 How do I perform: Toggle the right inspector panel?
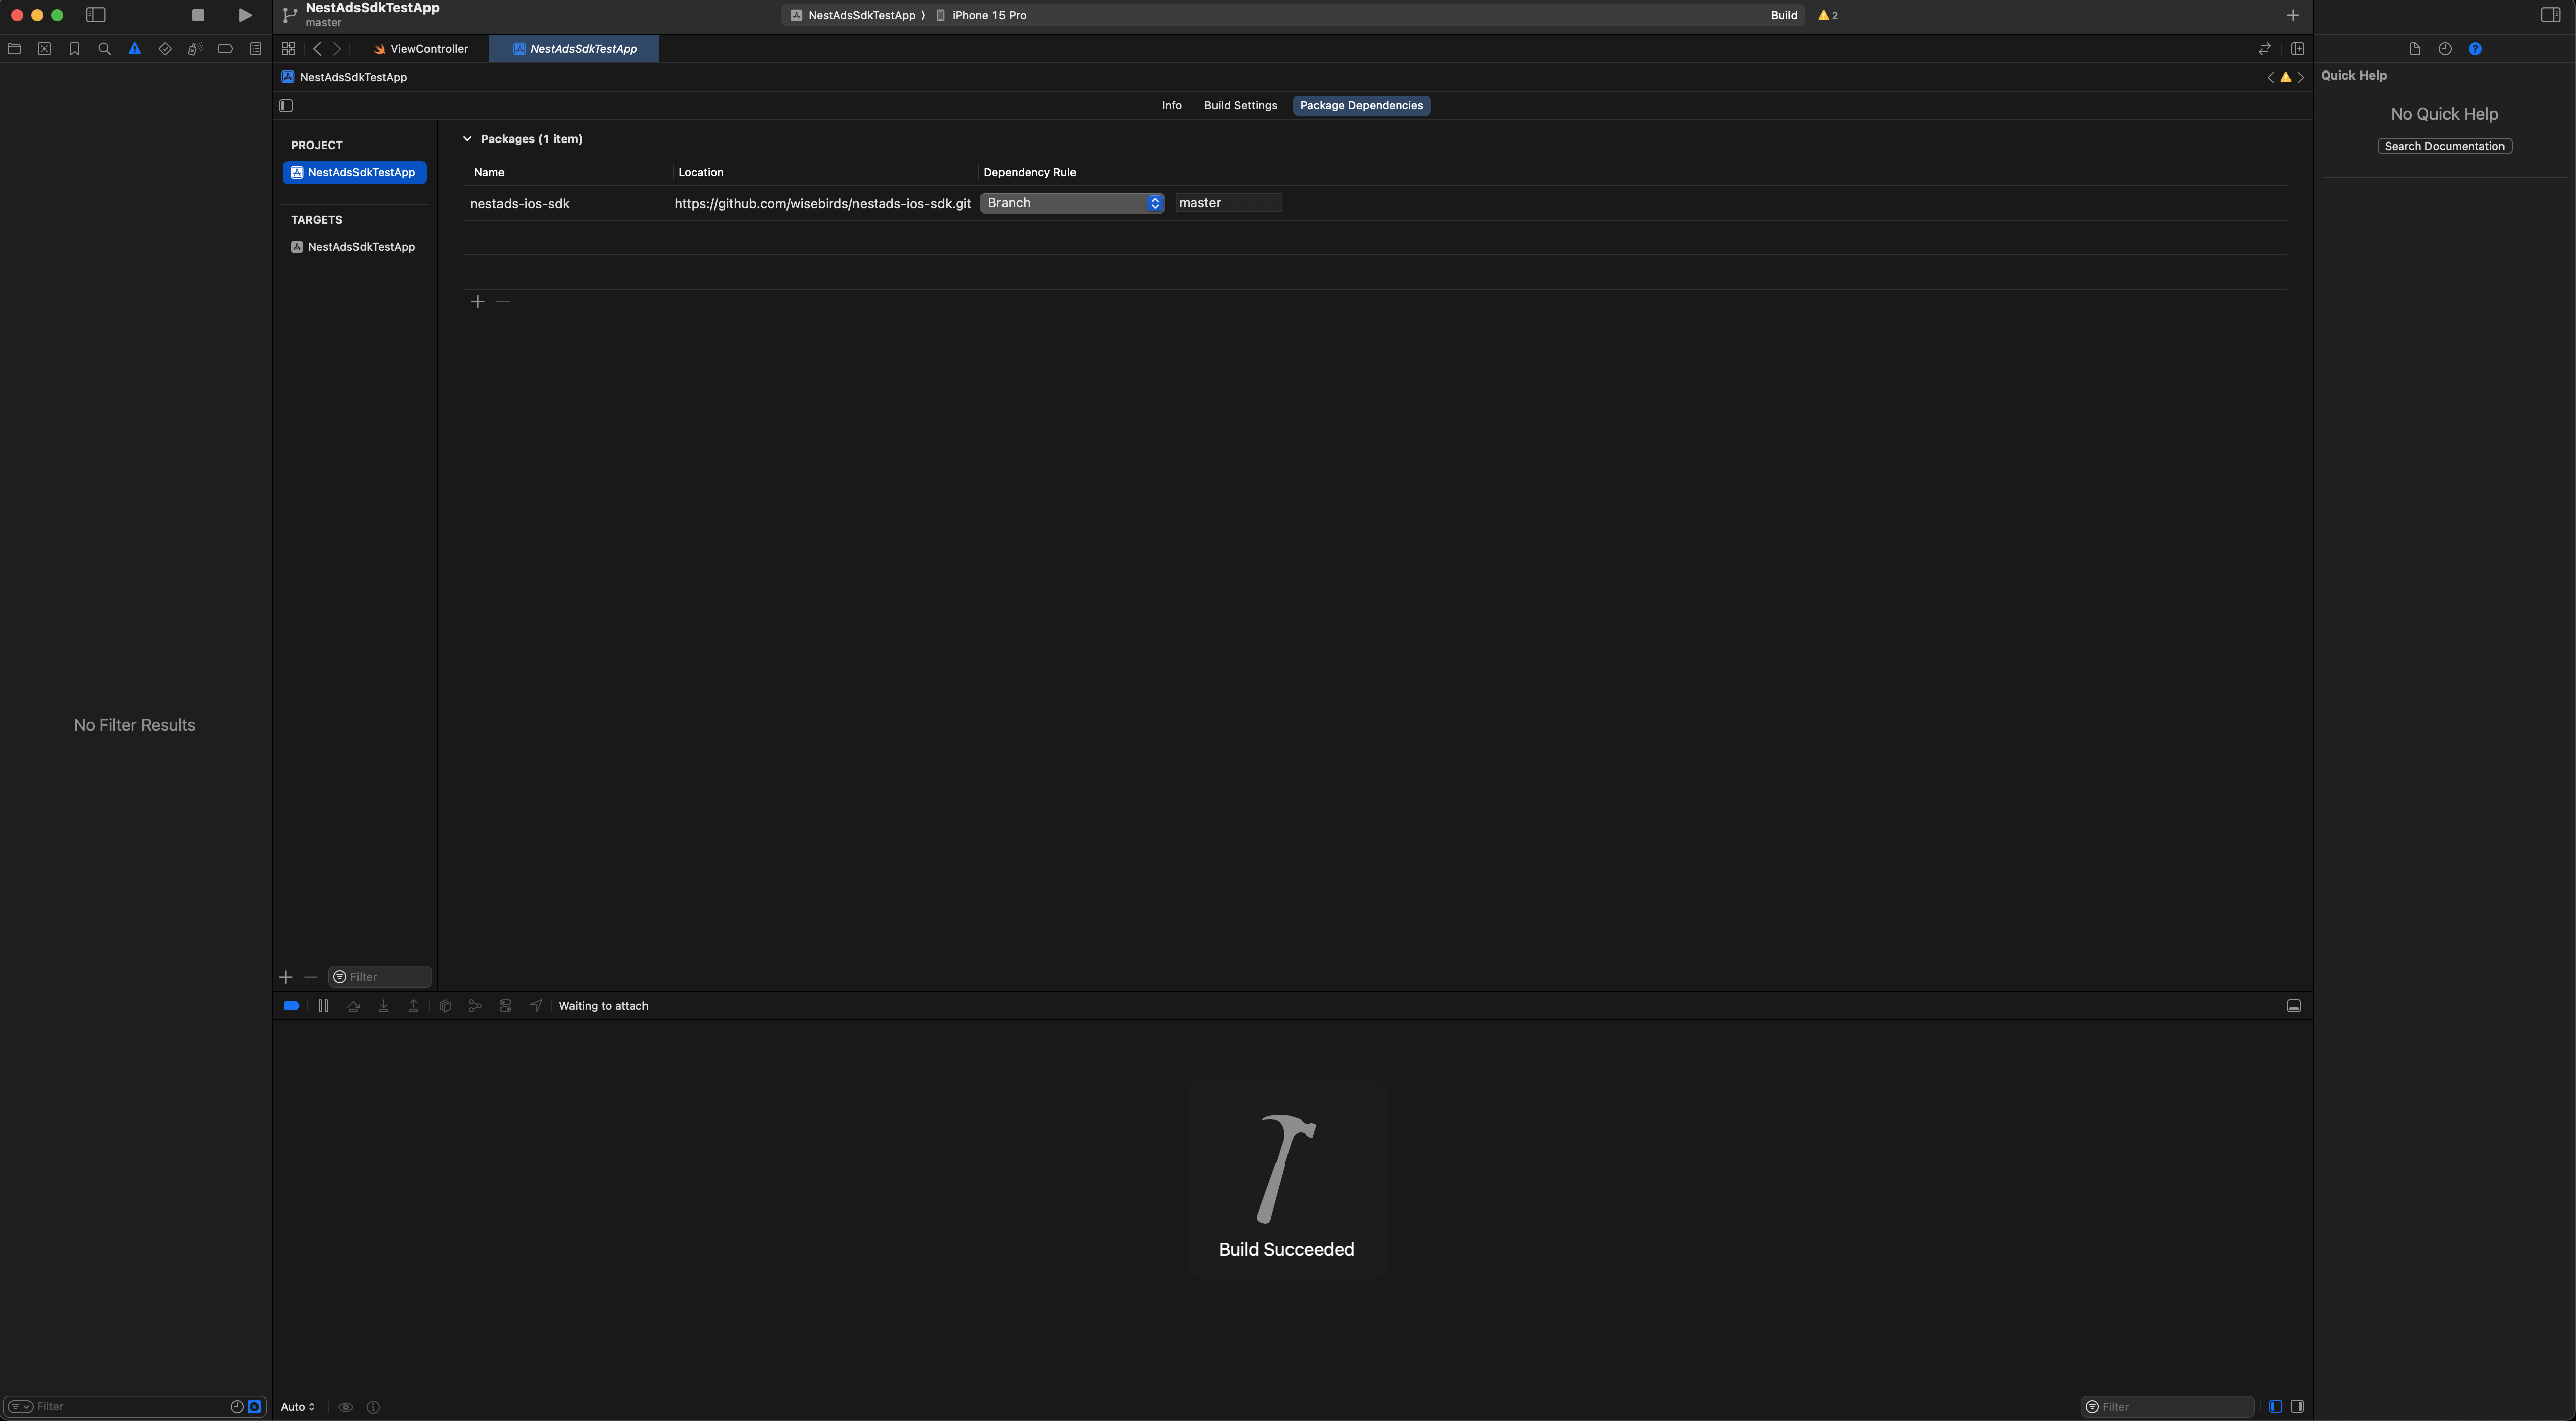[2550, 15]
